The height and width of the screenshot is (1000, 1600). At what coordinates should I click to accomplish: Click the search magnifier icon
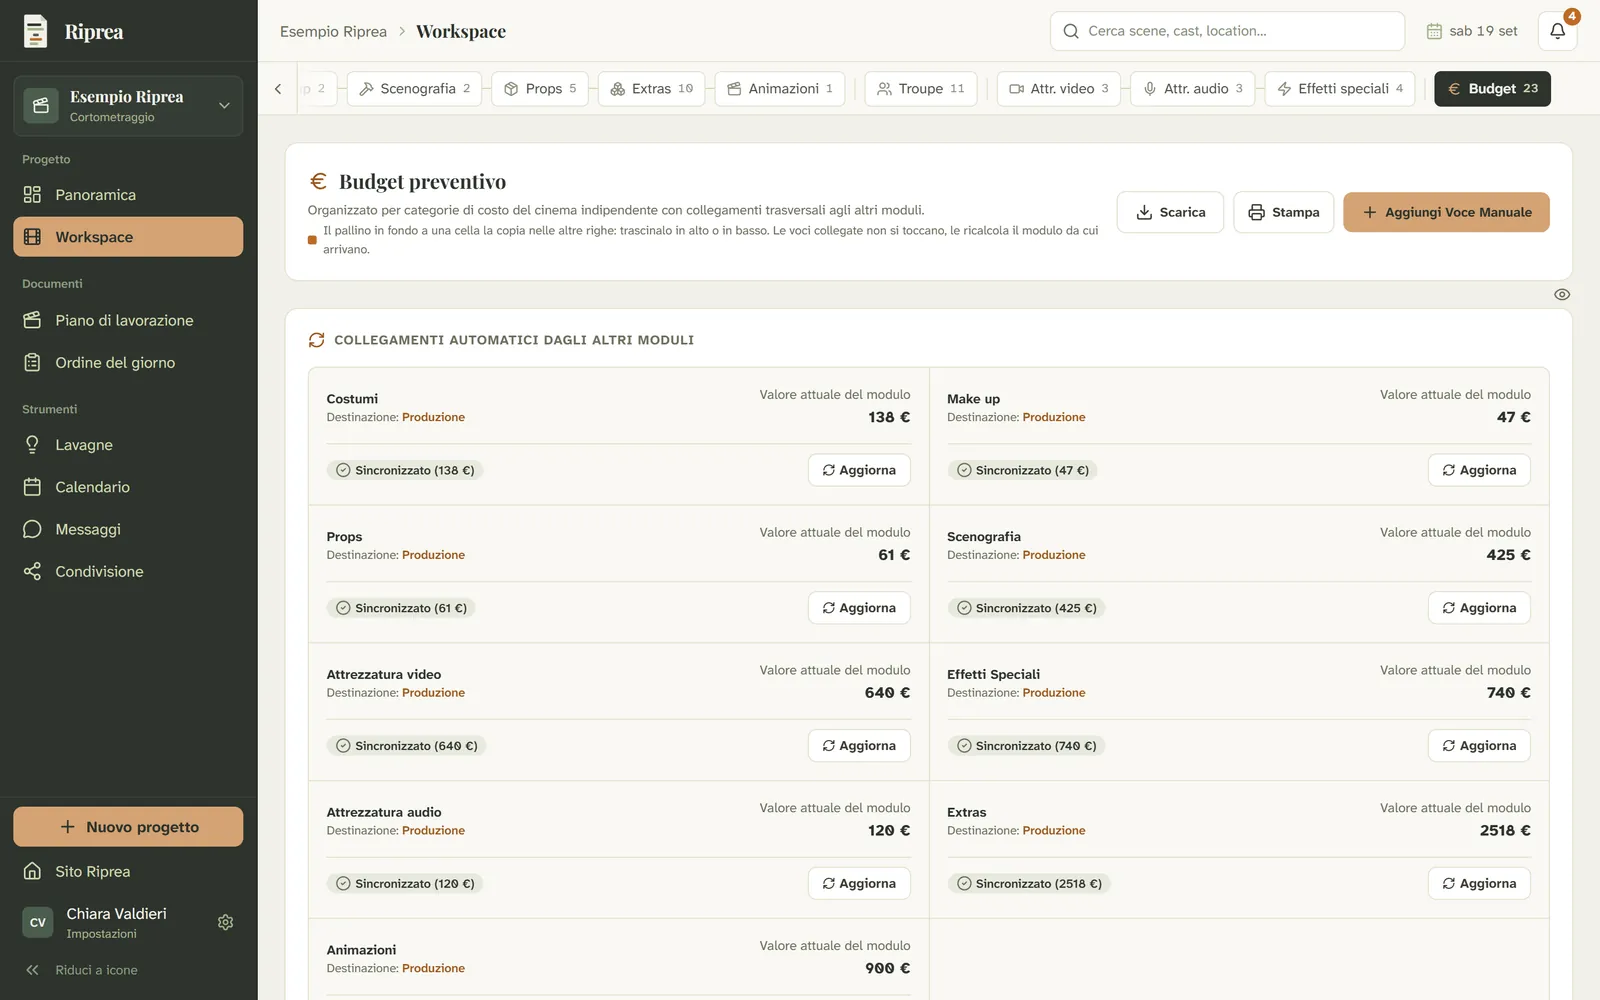pos(1071,31)
